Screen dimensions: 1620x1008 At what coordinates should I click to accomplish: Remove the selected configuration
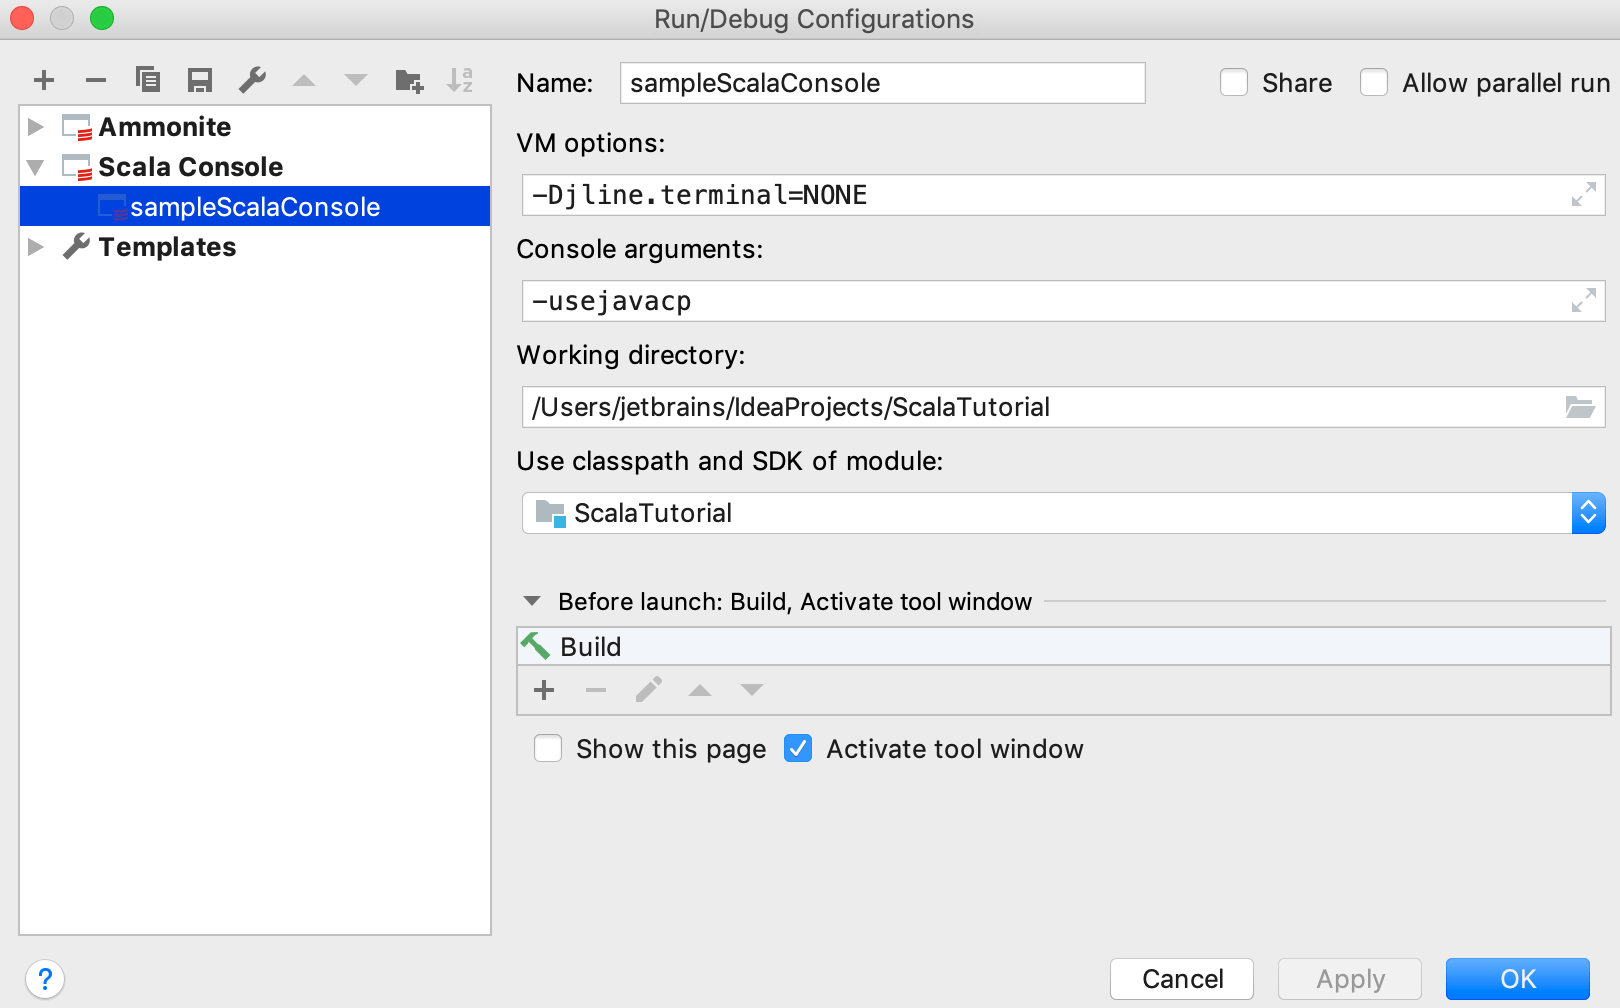95,80
